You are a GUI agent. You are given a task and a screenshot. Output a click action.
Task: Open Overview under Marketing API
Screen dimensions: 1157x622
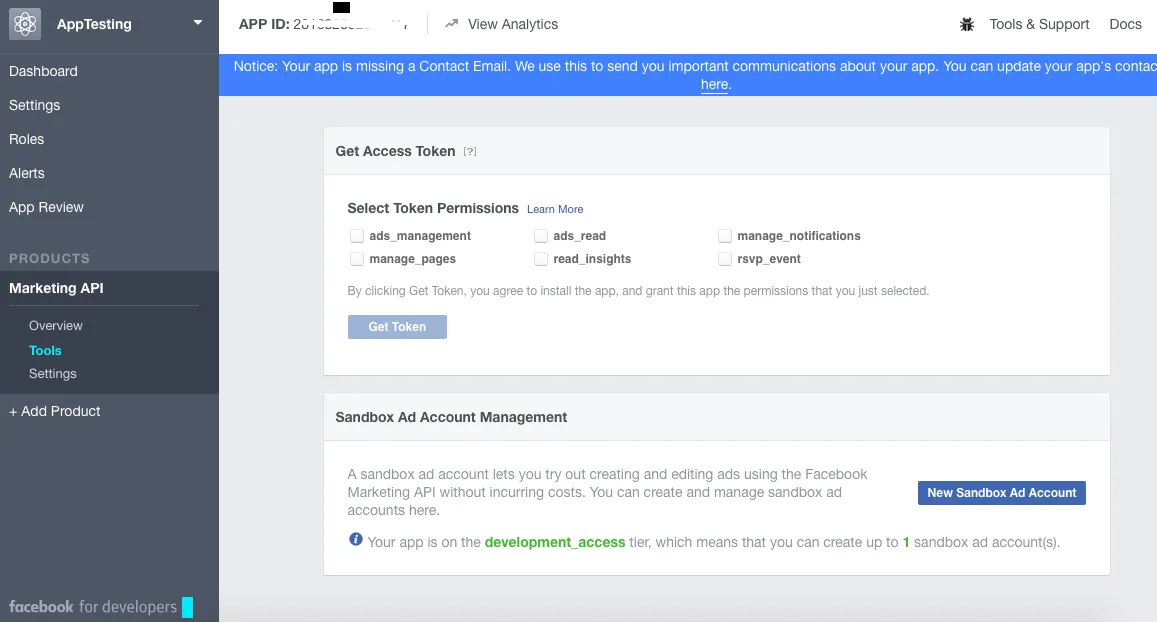point(55,325)
